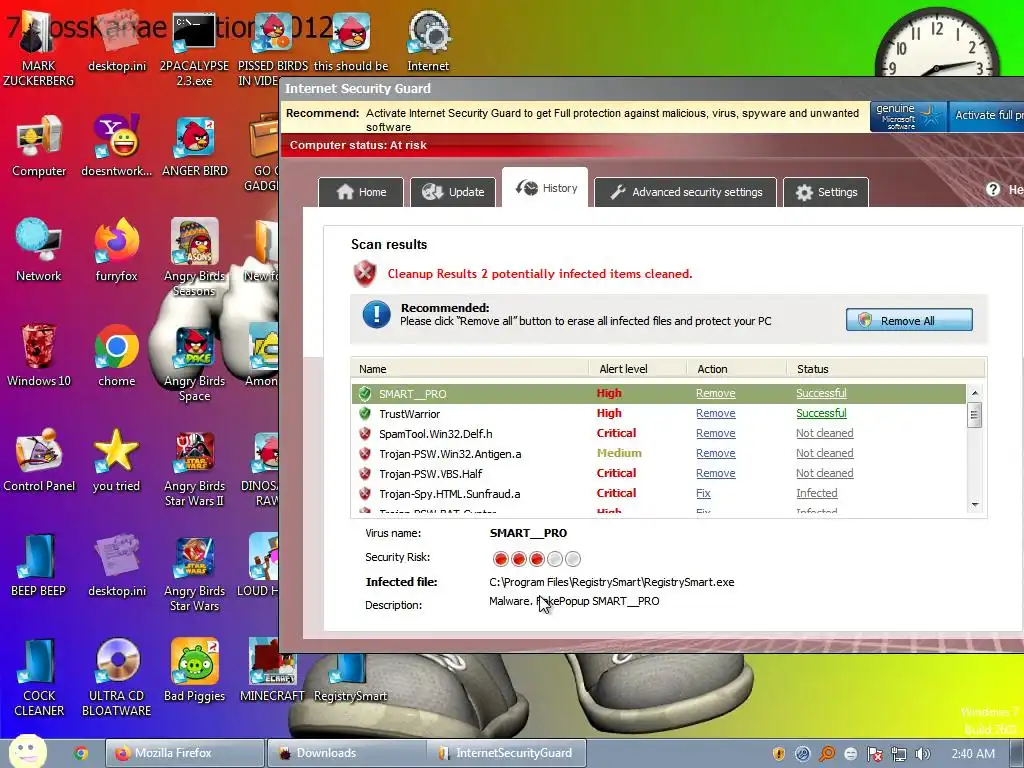
Task: Click Remove link for SpamTool.Win32.Delf.h
Action: click(x=715, y=433)
